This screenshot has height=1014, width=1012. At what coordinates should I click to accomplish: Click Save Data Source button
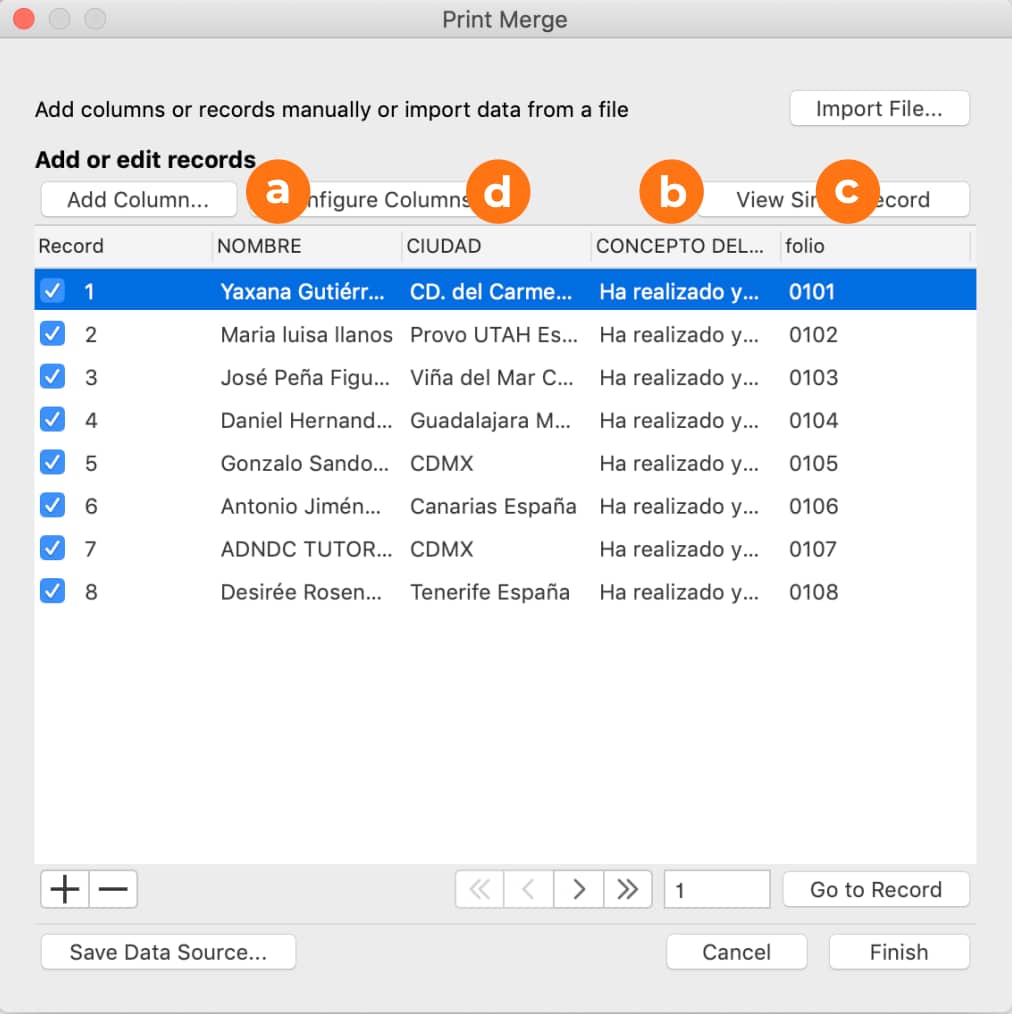168,952
